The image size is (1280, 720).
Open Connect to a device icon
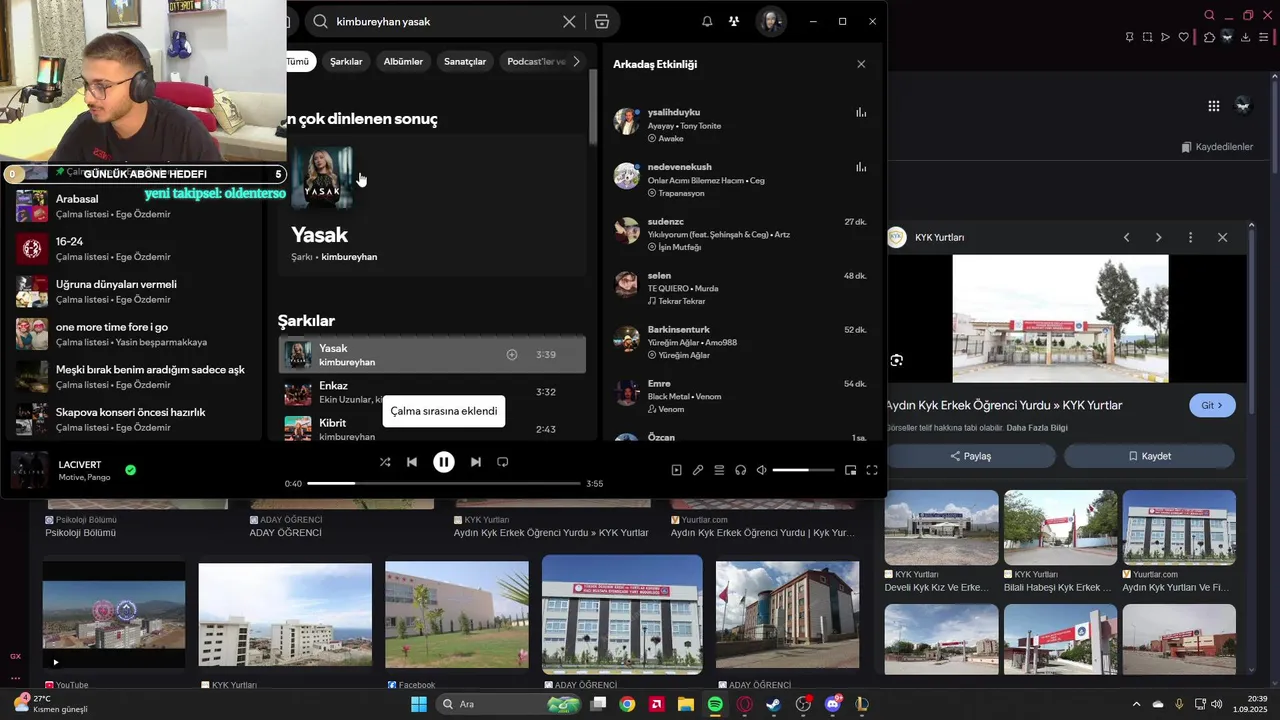pyautogui.click(x=741, y=470)
